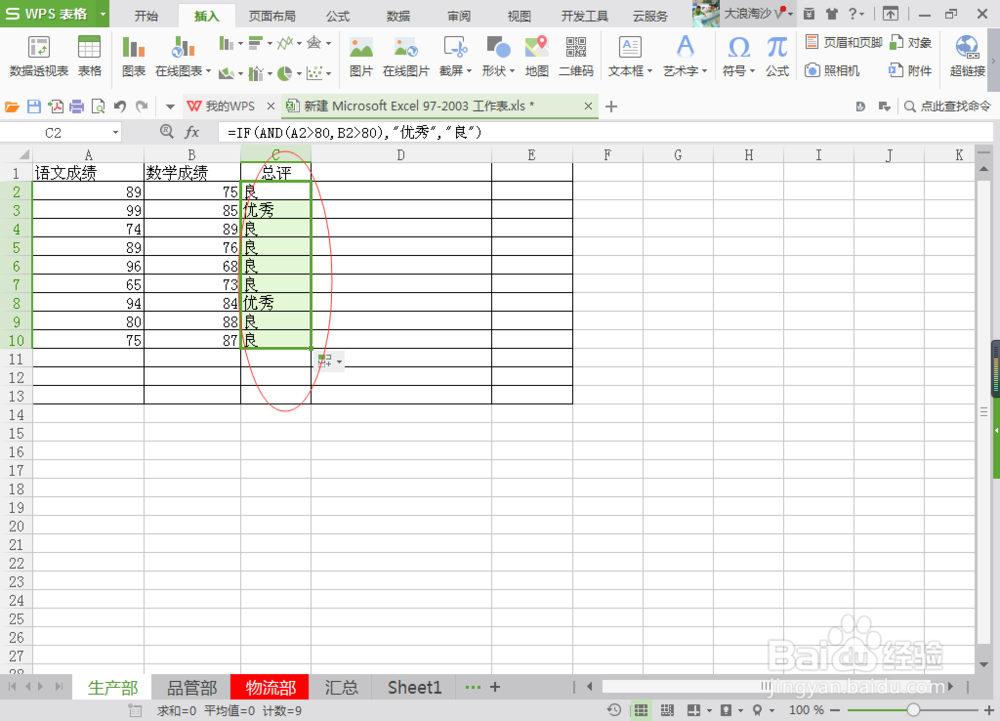Open the 文本框 text box dropdown
1000x721 pixels.
pos(630,56)
